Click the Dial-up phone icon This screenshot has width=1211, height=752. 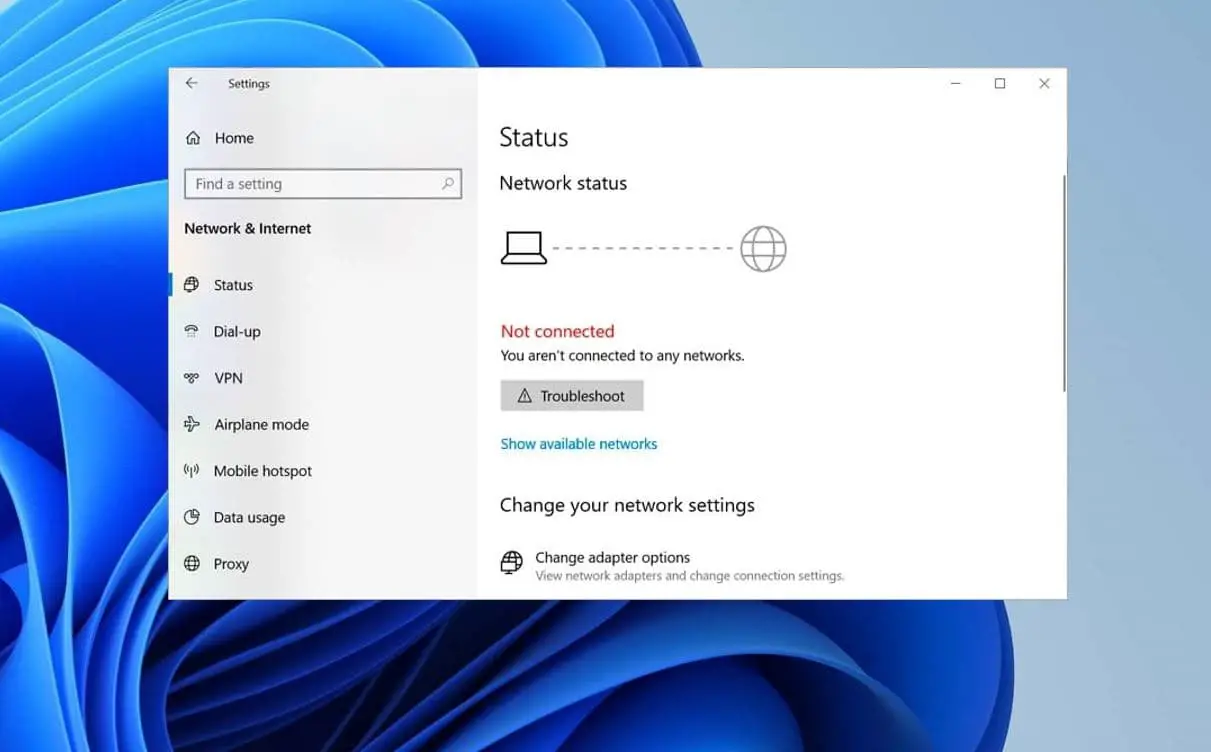[192, 331]
